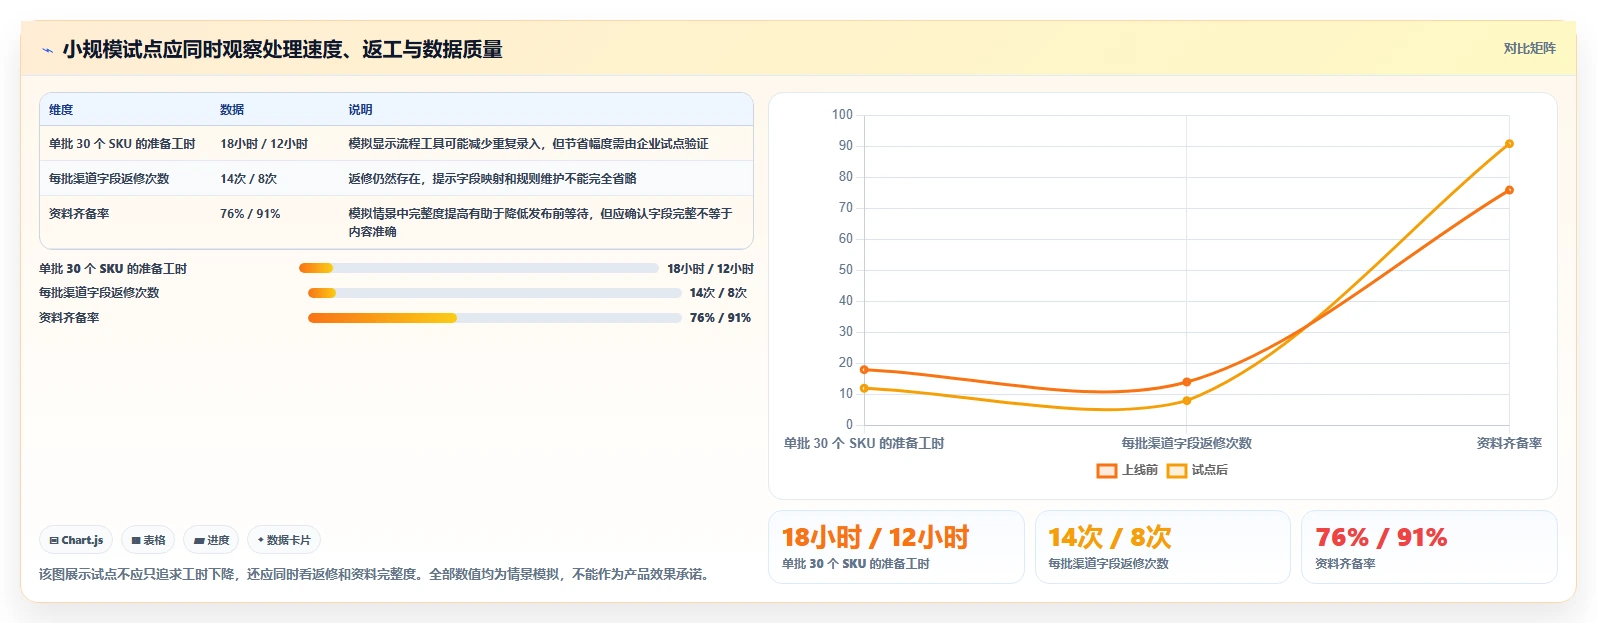Image resolution: width=1597 pixels, height=623 pixels.
Task: Open the 76% / 91% summary card
Action: click(x=1429, y=547)
